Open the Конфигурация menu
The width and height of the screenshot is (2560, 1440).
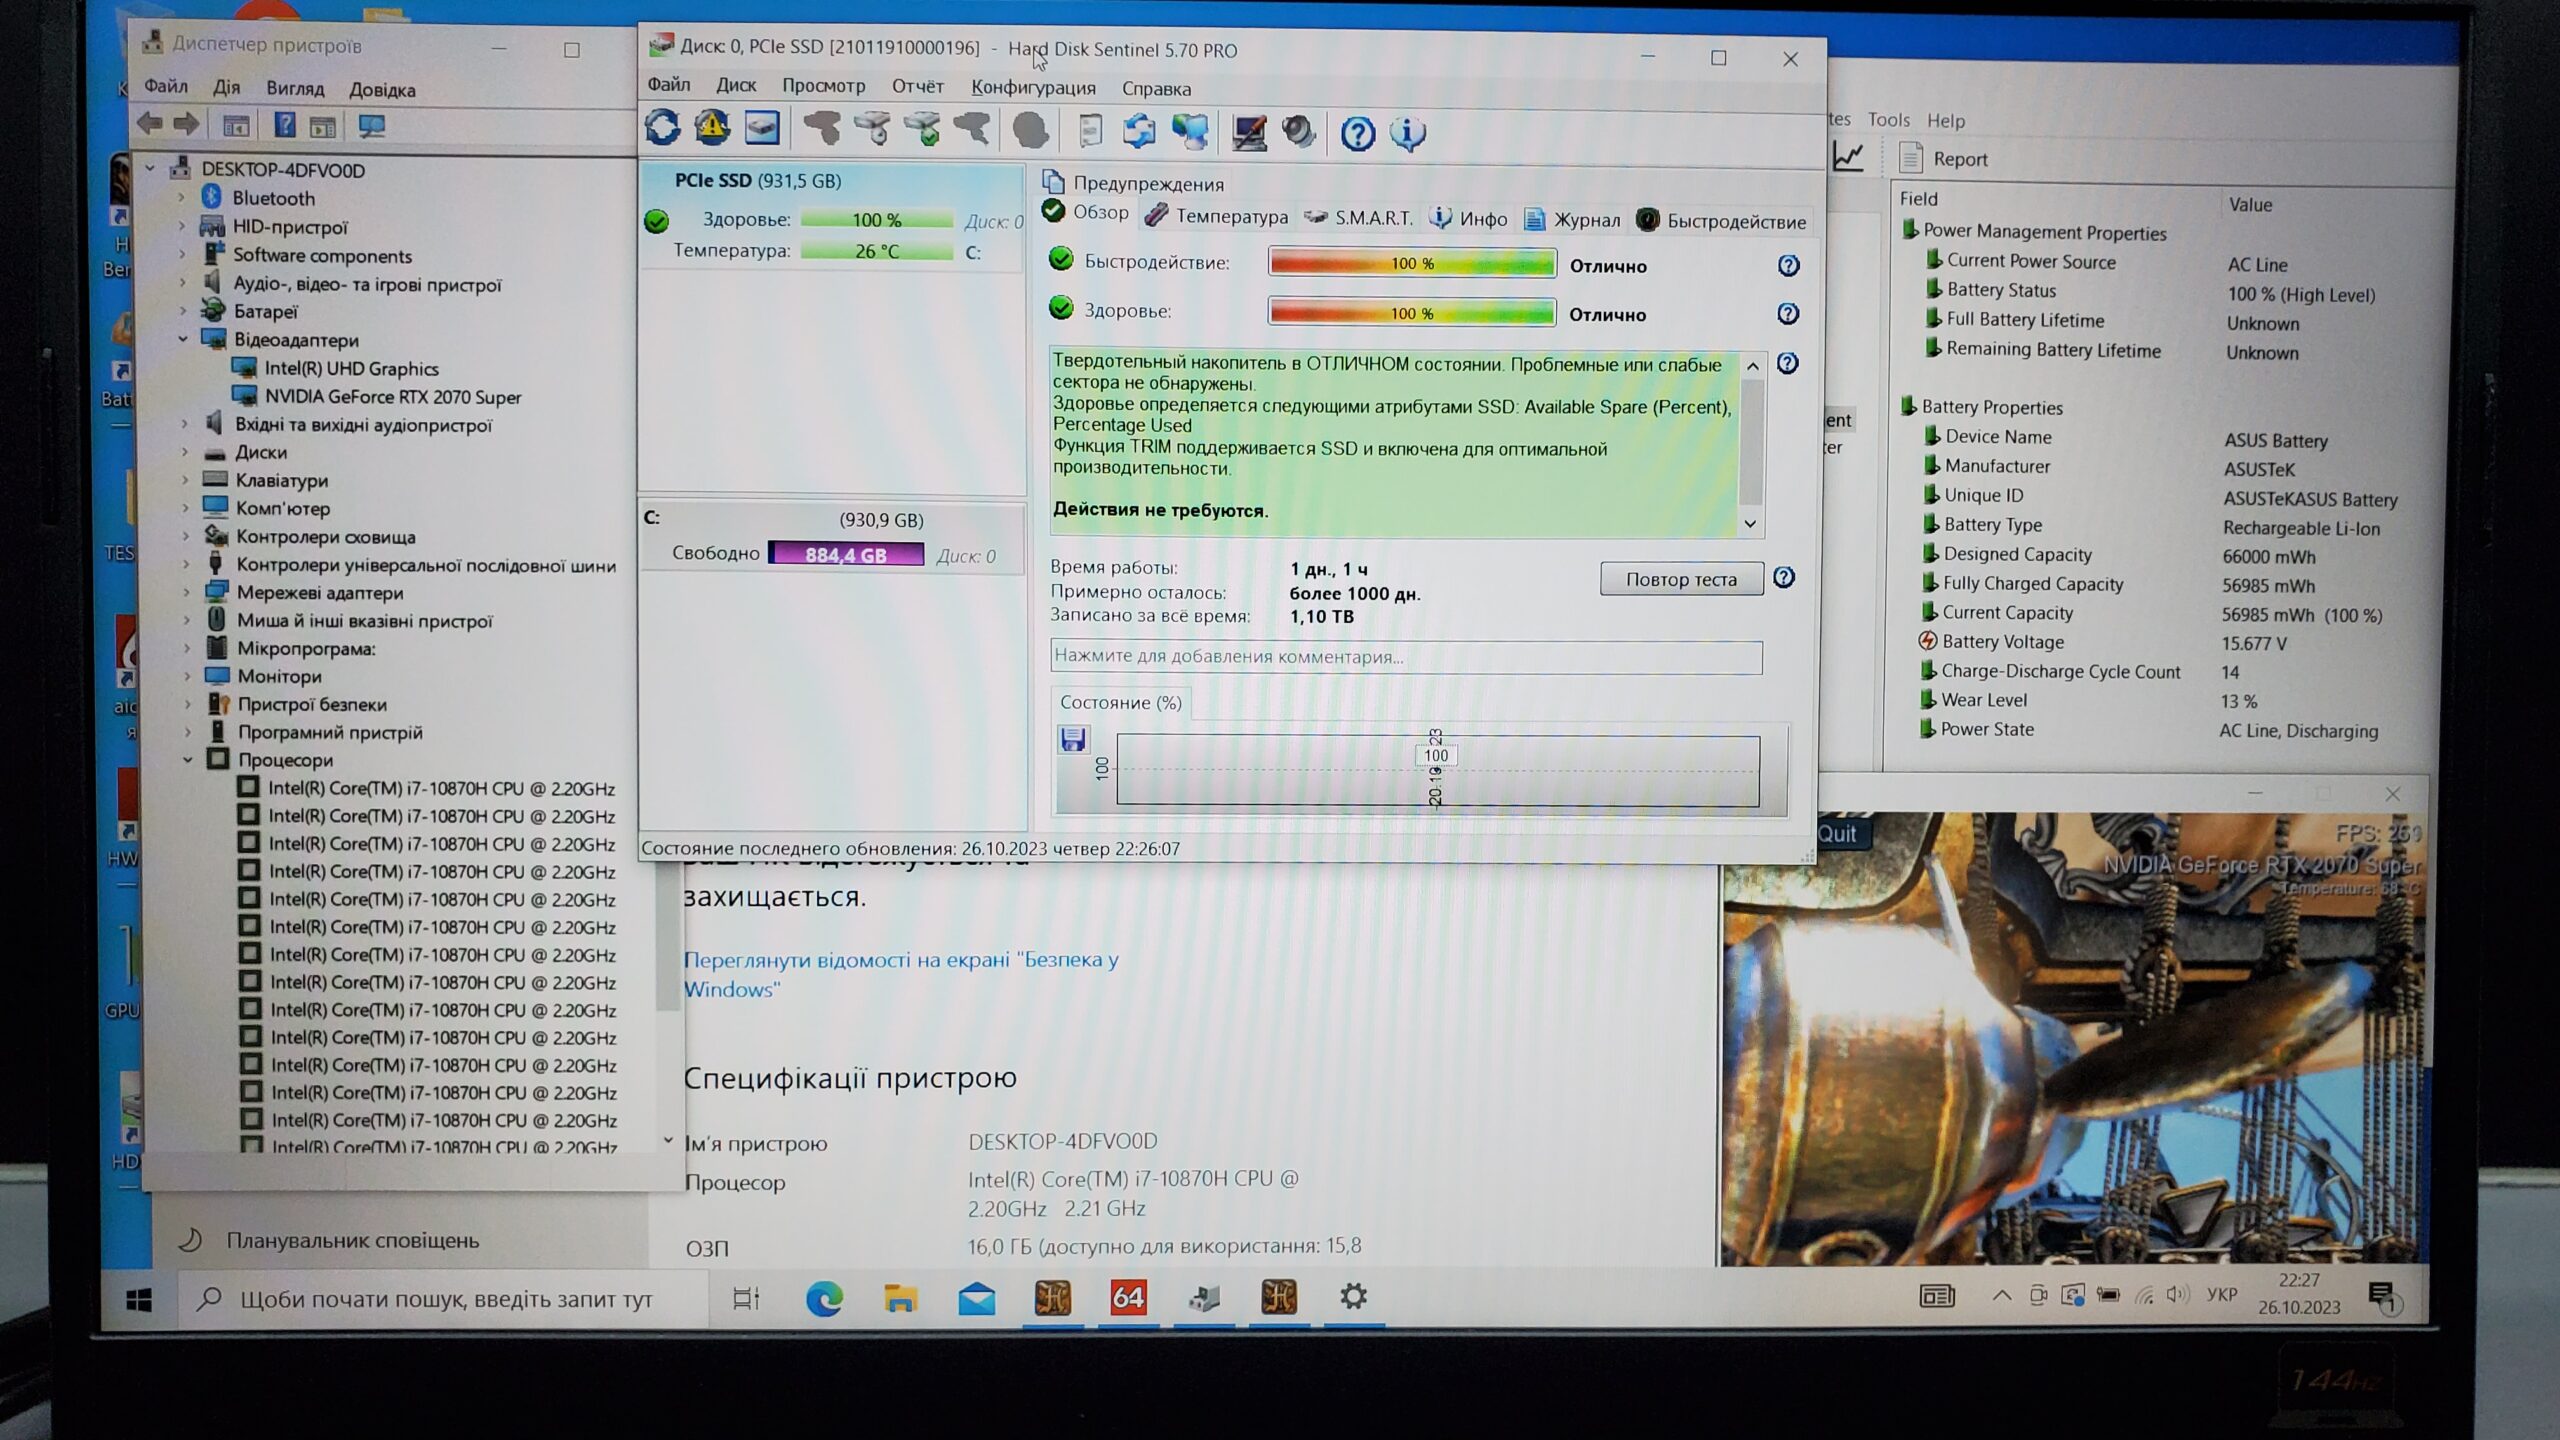pos(1033,88)
